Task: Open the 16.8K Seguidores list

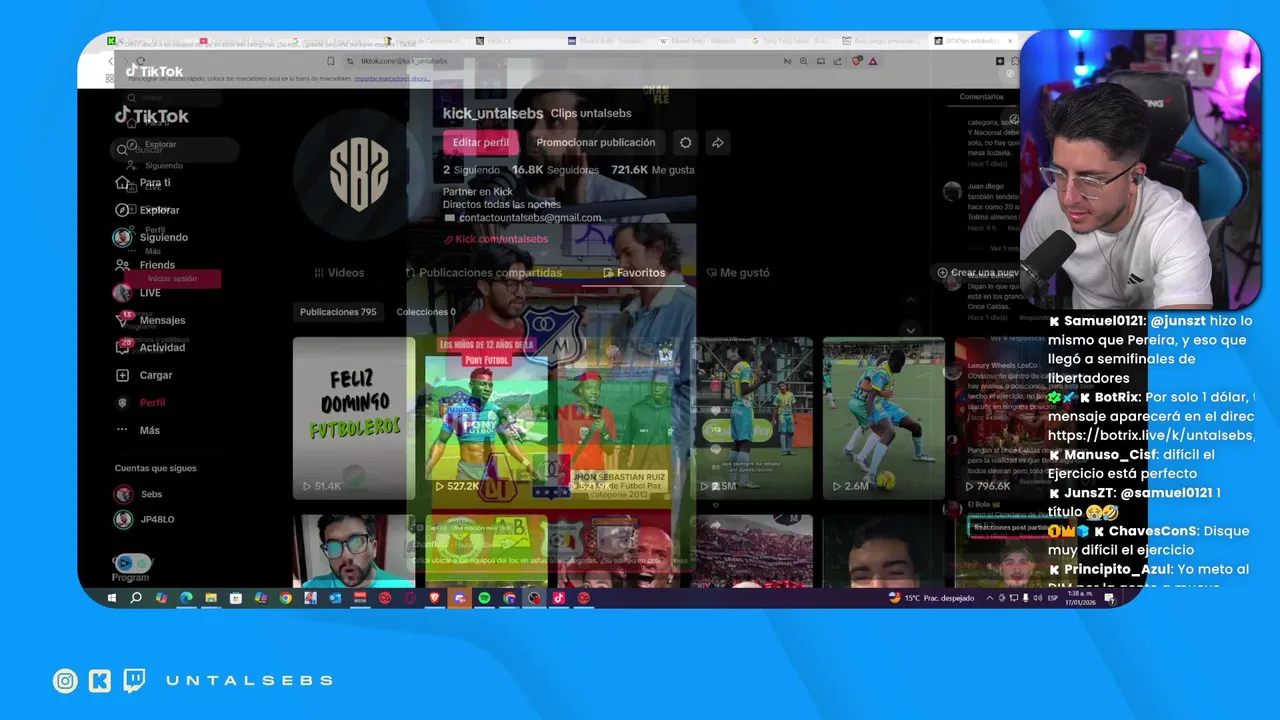Action: pos(555,170)
